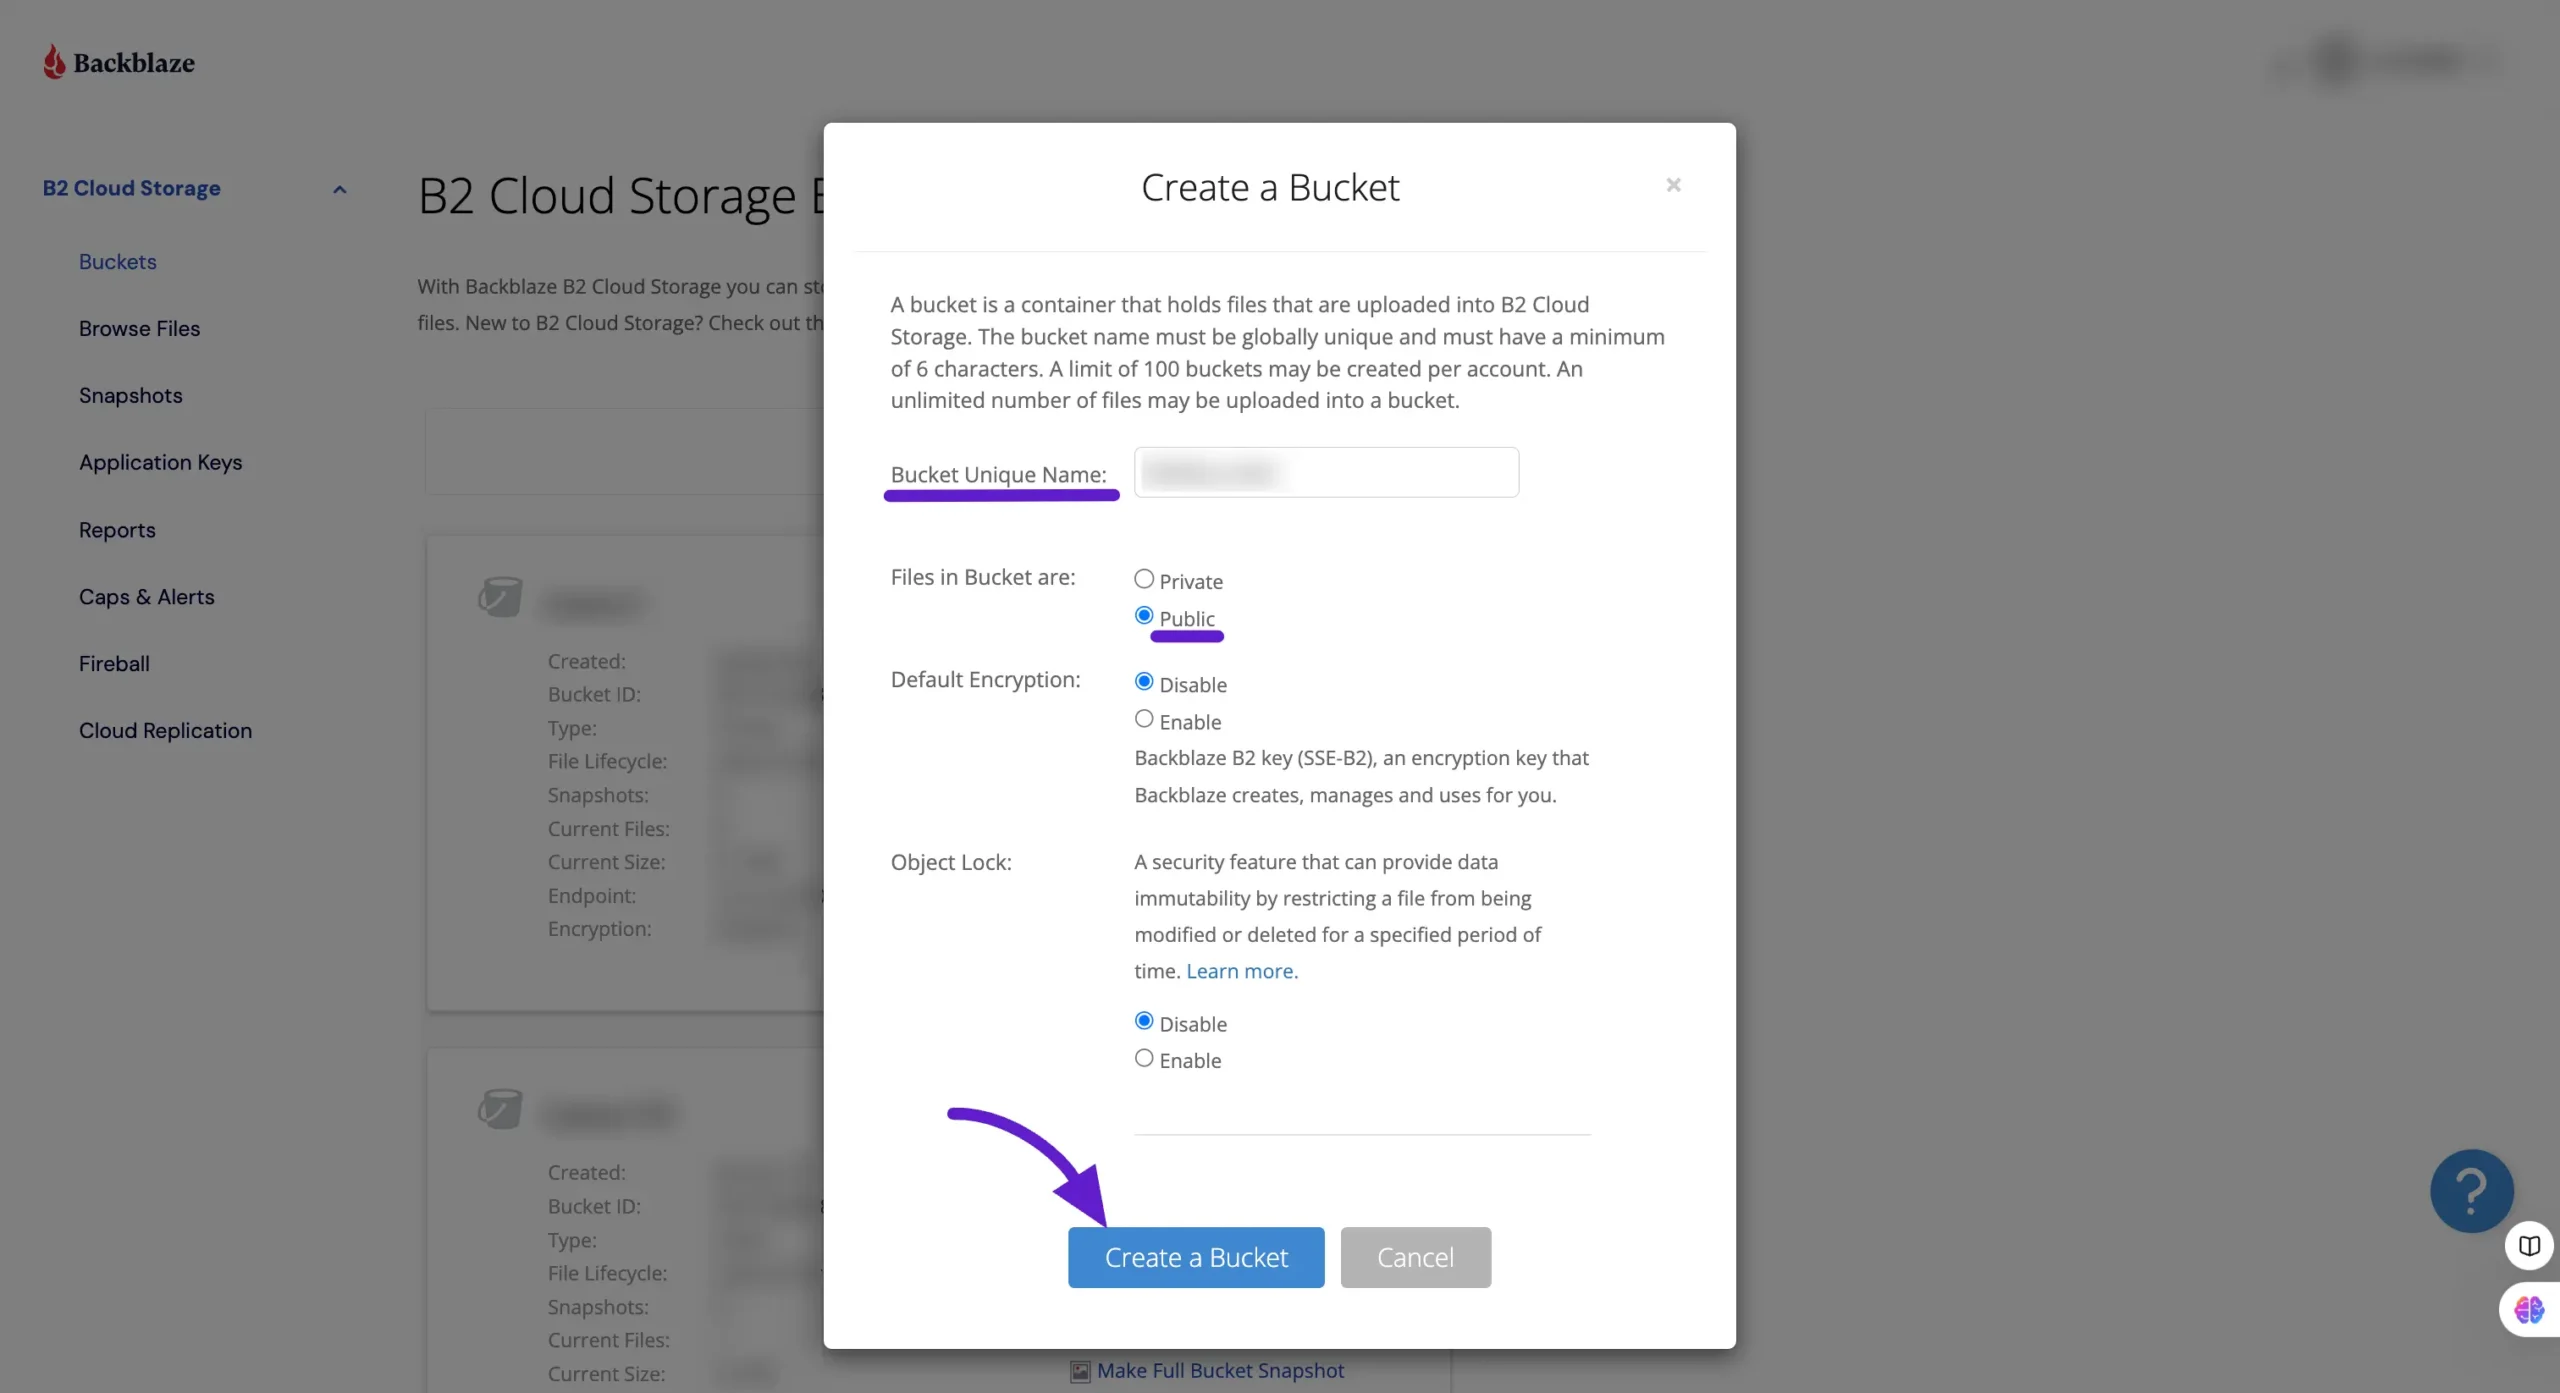This screenshot has width=2560, height=1393.
Task: Go to Buckets in sidebar
Action: click(118, 262)
